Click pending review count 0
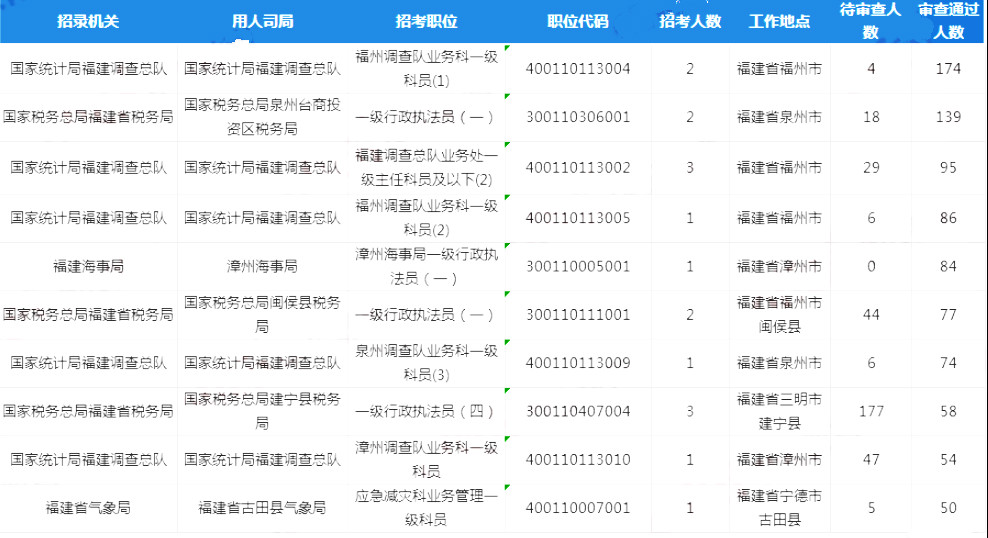Viewport: 988px width, 538px height. pyautogui.click(x=871, y=266)
